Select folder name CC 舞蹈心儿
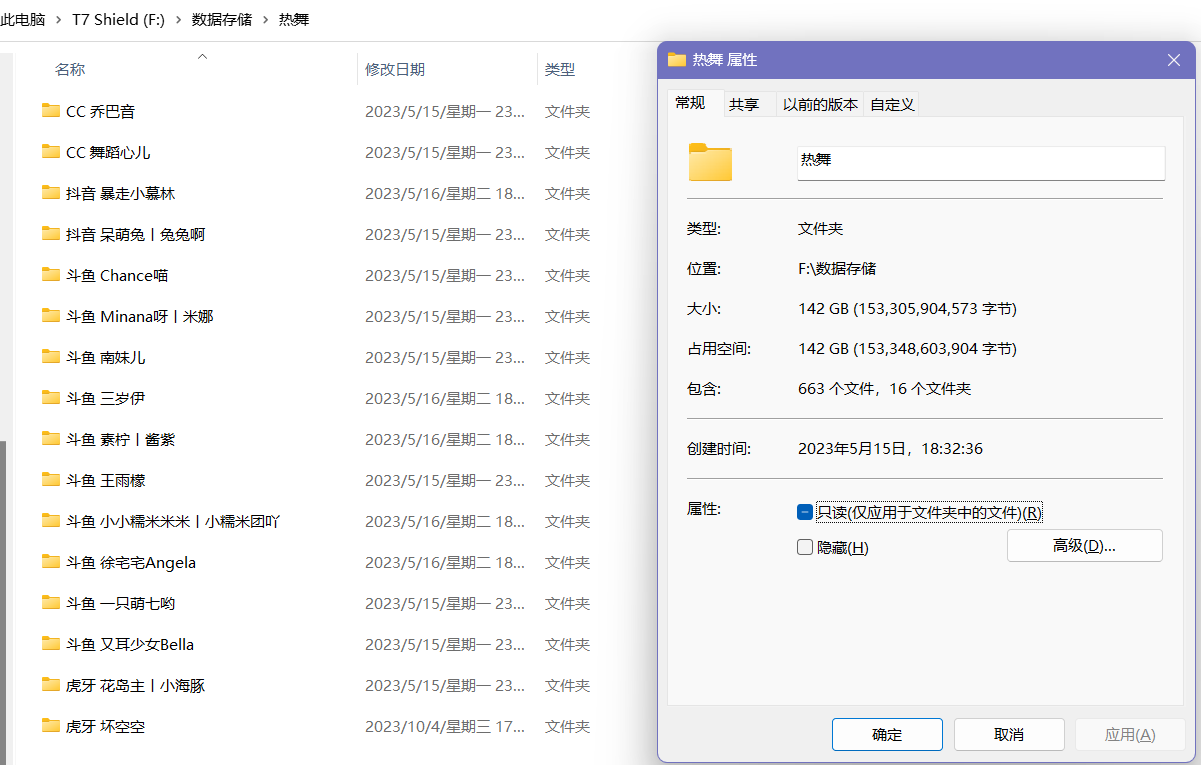 point(108,152)
